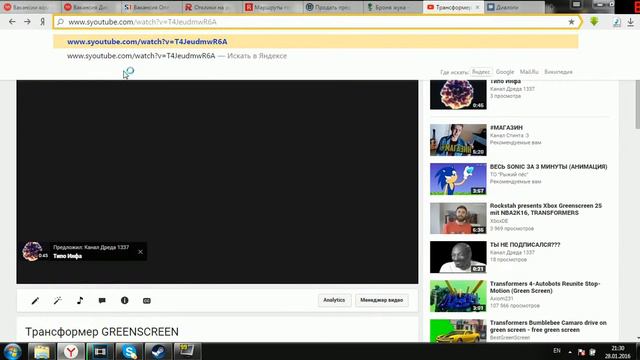640x360 pixels.
Task: Click the magnifier icon in address bar
Action: click(60, 22)
